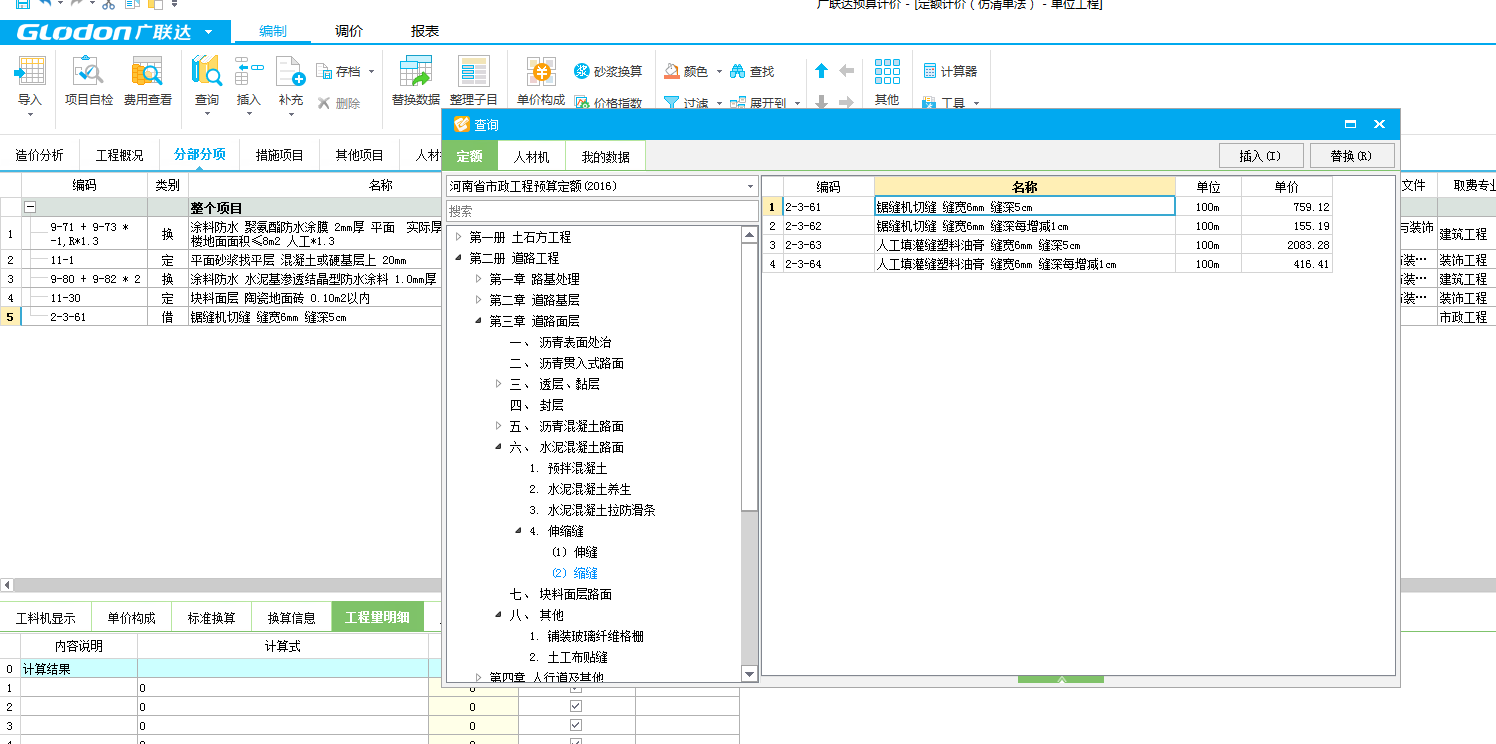This screenshot has width=1496, height=744.
Task: Open the 展开到 dropdown arrow
Action: [798, 103]
